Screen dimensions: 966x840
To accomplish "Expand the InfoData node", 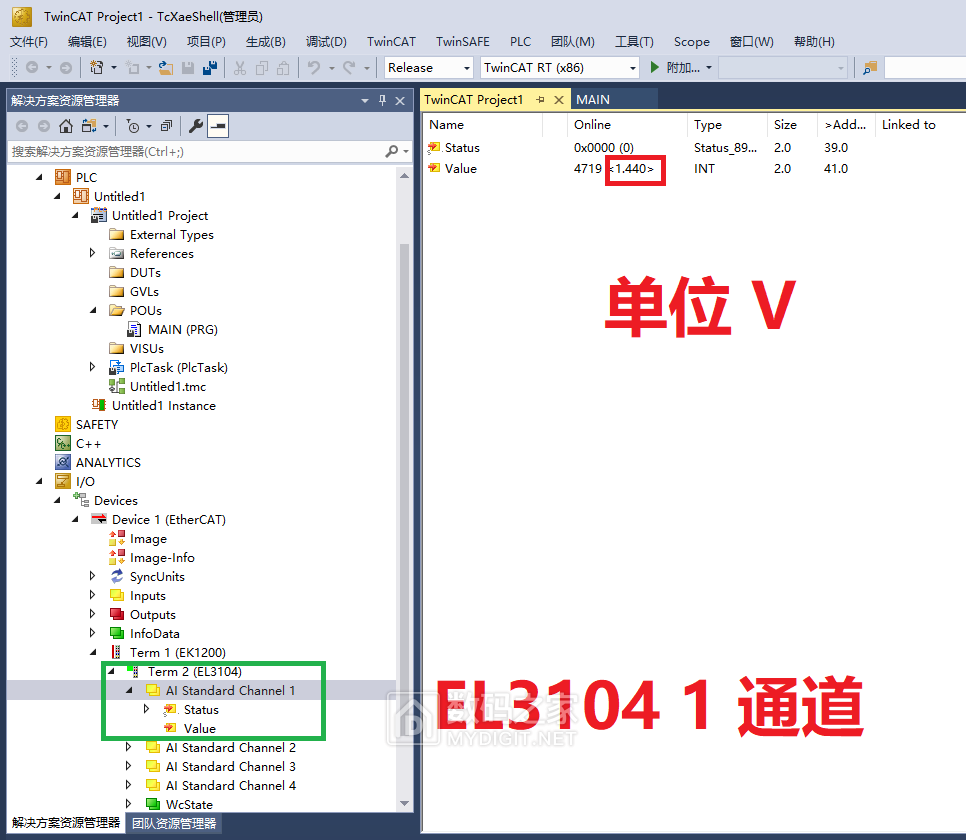I will point(92,633).
